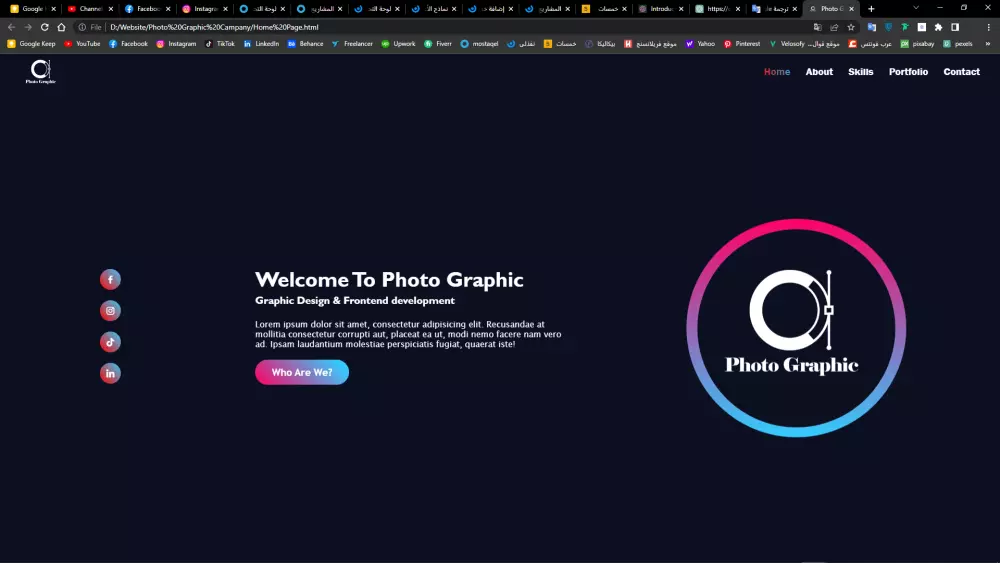Open the خمسات bookmark
Image resolution: width=1000 pixels, height=563 pixels.
pos(560,44)
